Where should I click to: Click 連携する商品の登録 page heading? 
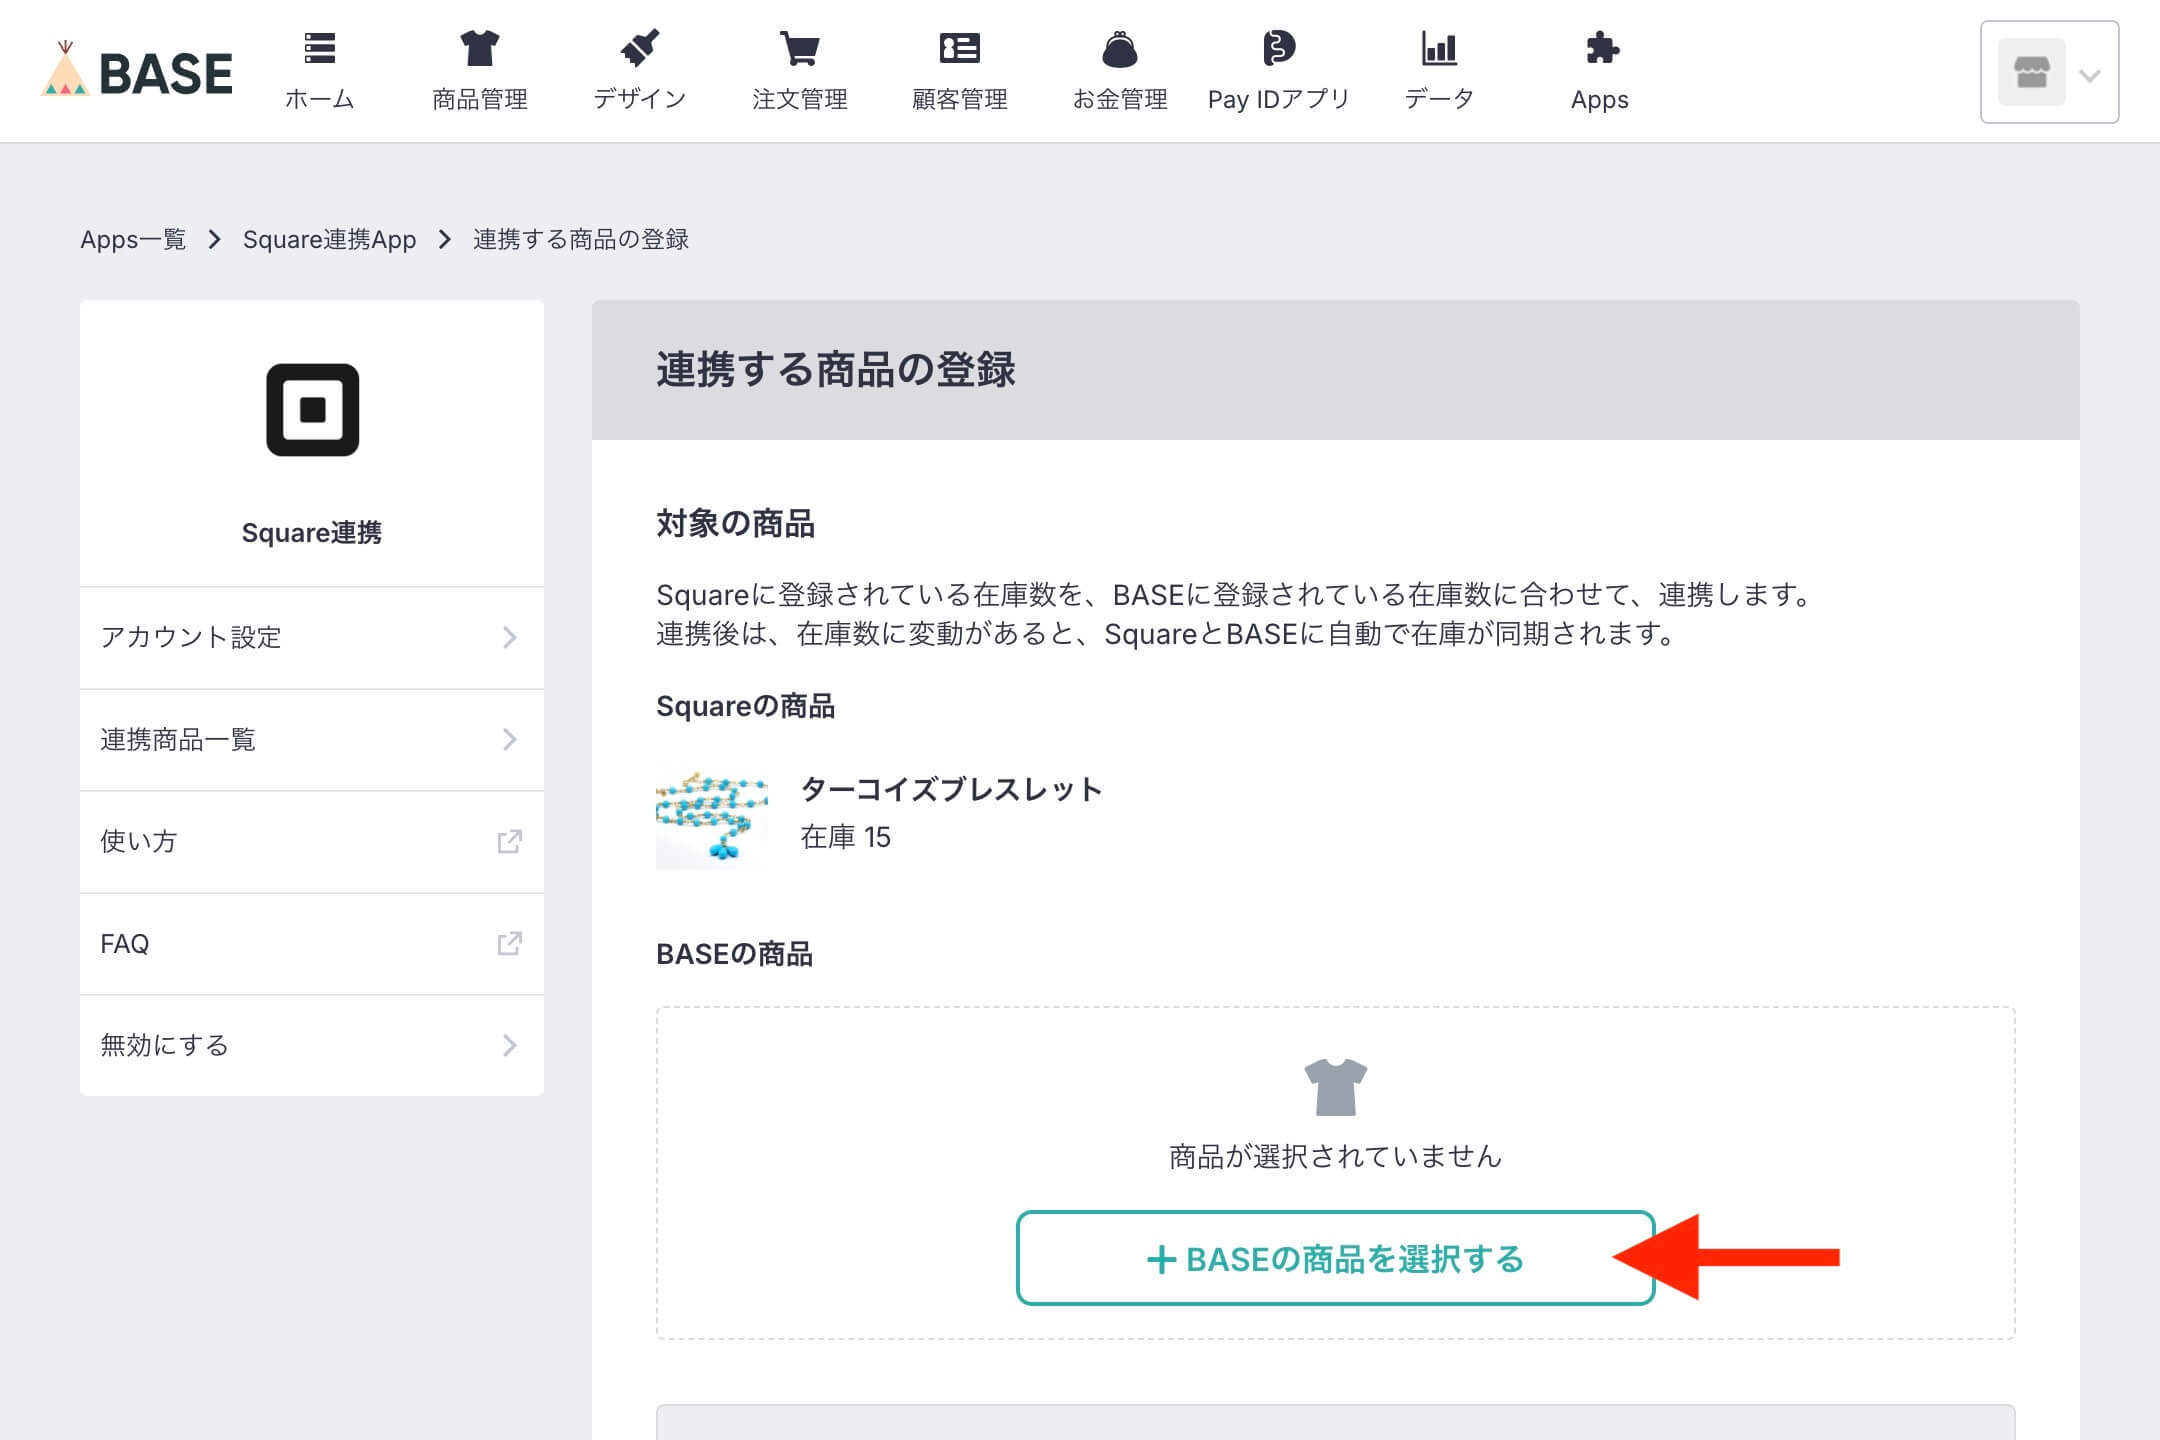point(836,369)
